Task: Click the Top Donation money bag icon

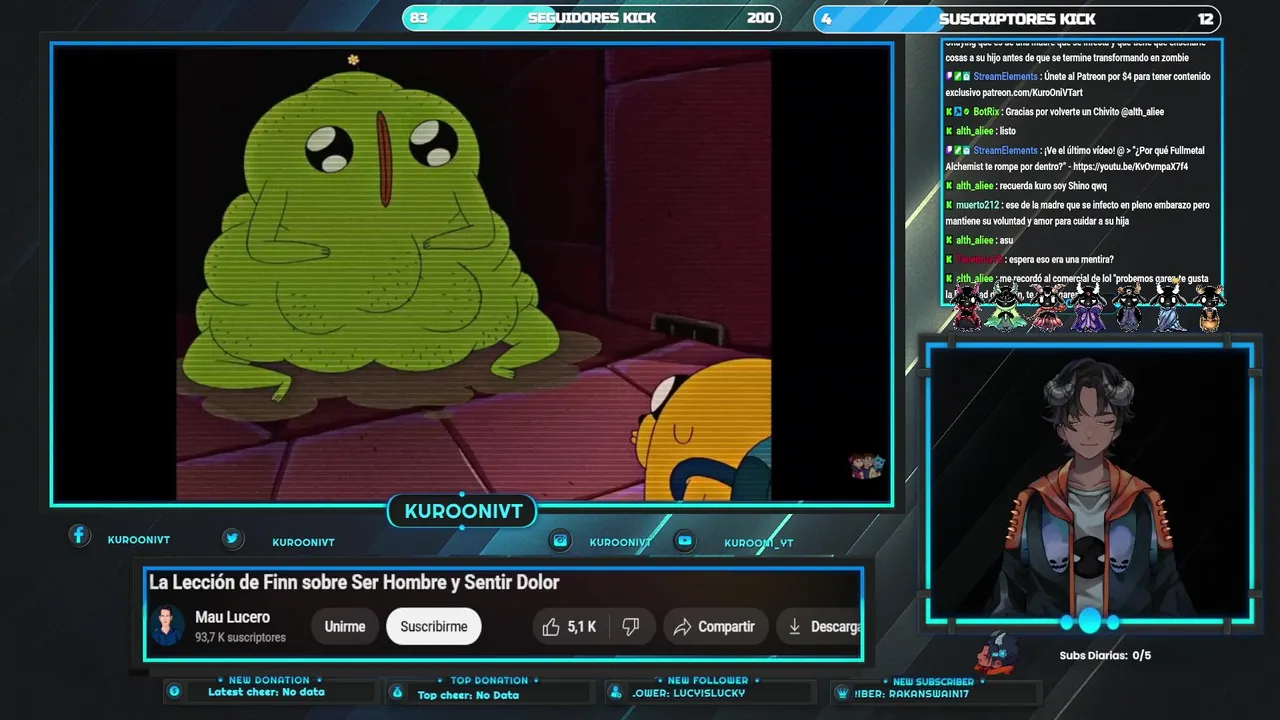Action: [397, 692]
